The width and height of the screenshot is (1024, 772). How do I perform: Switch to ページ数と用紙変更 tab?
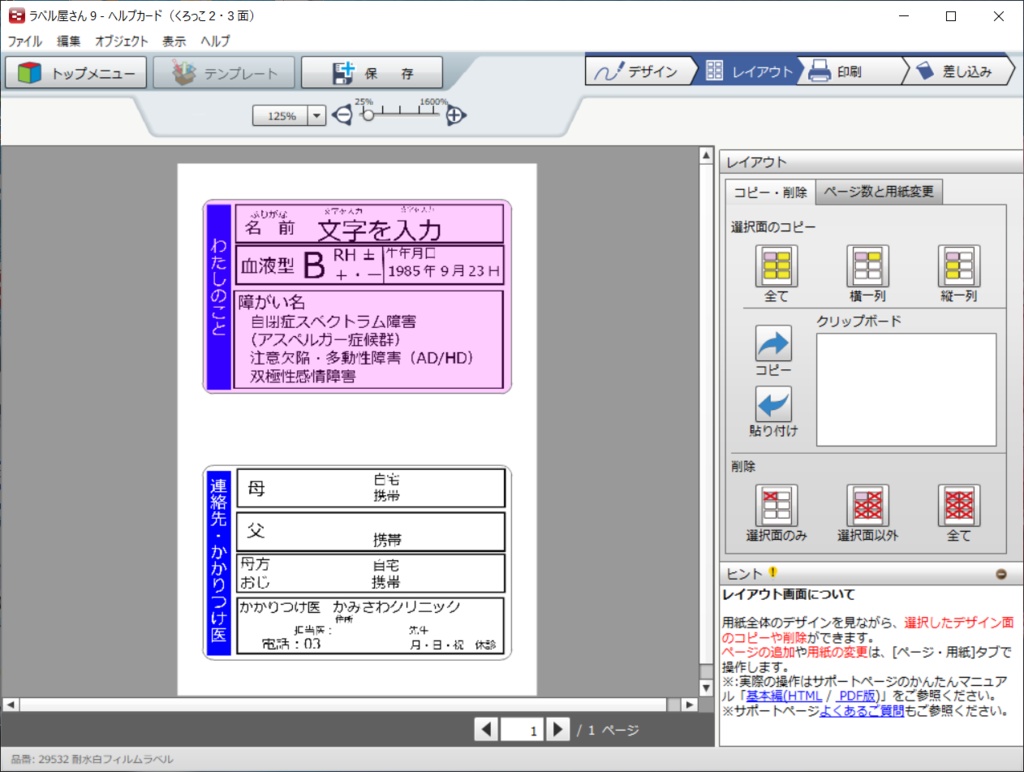coord(878,191)
